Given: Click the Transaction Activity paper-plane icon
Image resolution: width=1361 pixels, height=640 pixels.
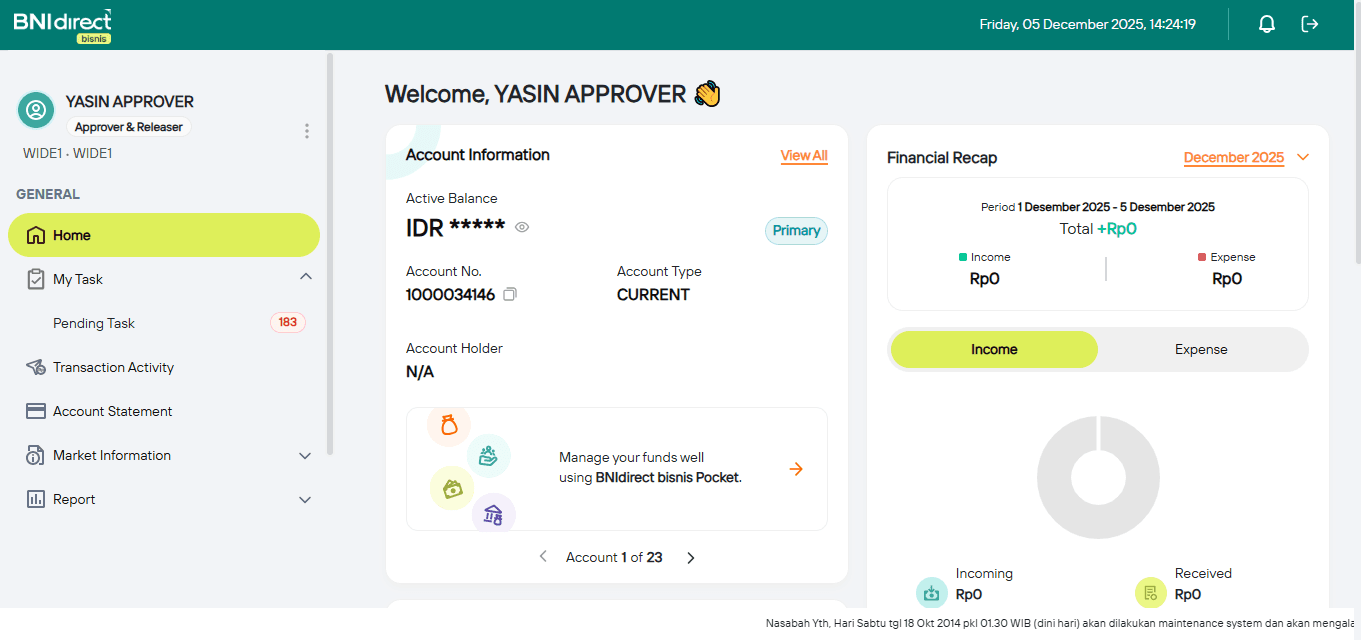Looking at the screenshot, I should click(36, 367).
